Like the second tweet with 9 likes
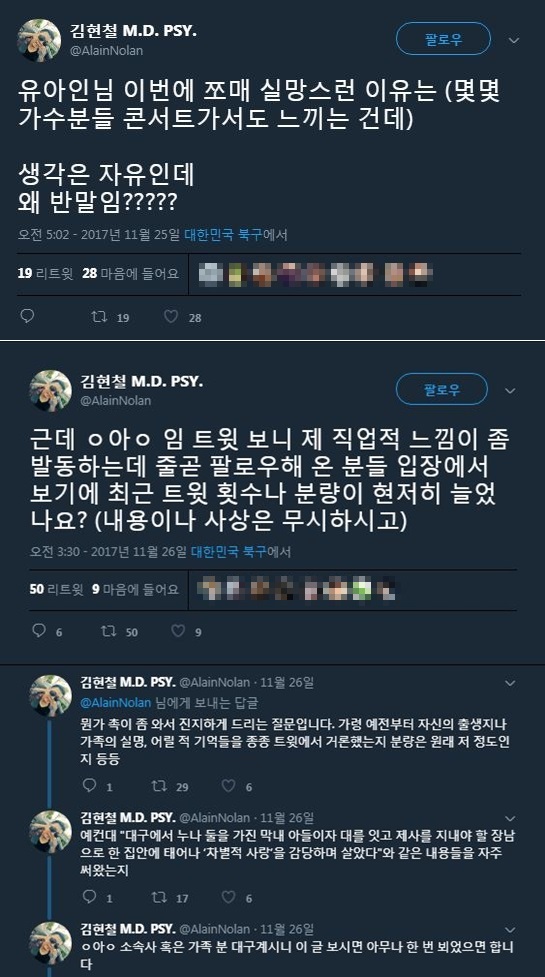 (x=178, y=631)
